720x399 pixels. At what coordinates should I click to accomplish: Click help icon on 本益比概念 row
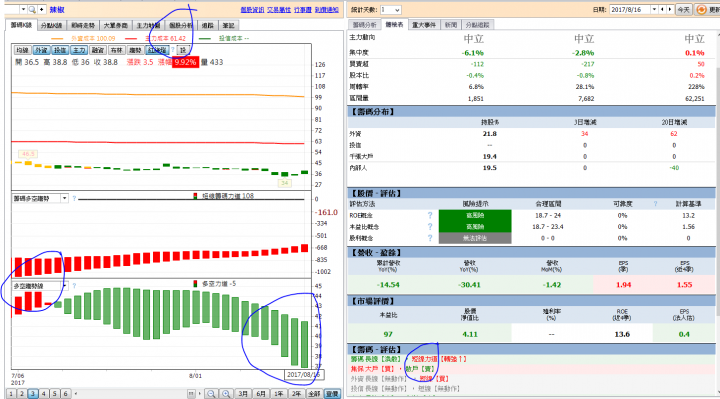(x=430, y=227)
